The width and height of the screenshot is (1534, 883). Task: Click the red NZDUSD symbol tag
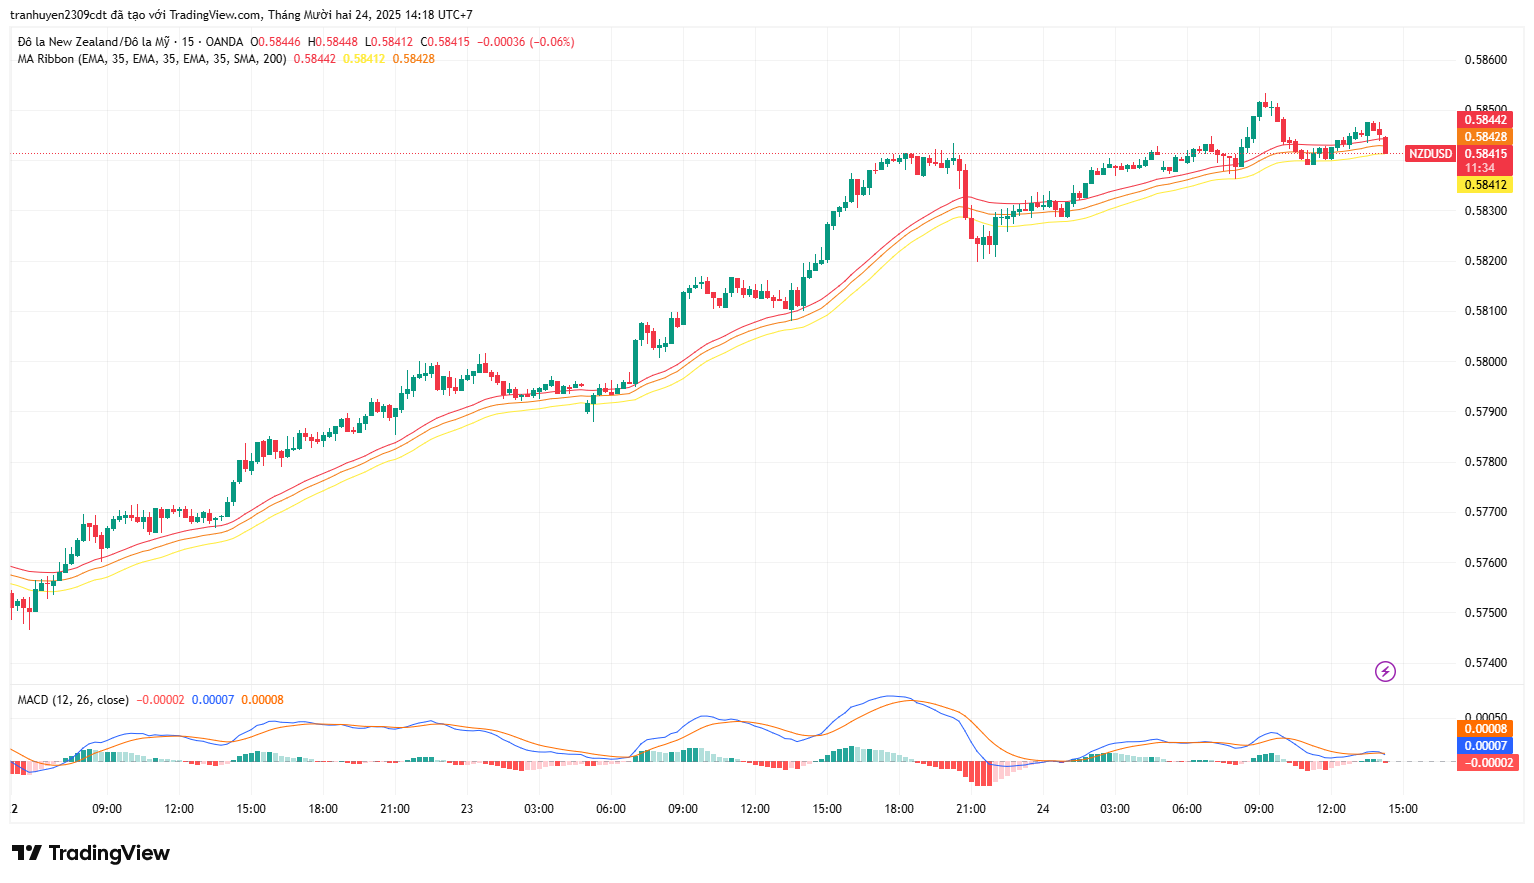click(1430, 154)
